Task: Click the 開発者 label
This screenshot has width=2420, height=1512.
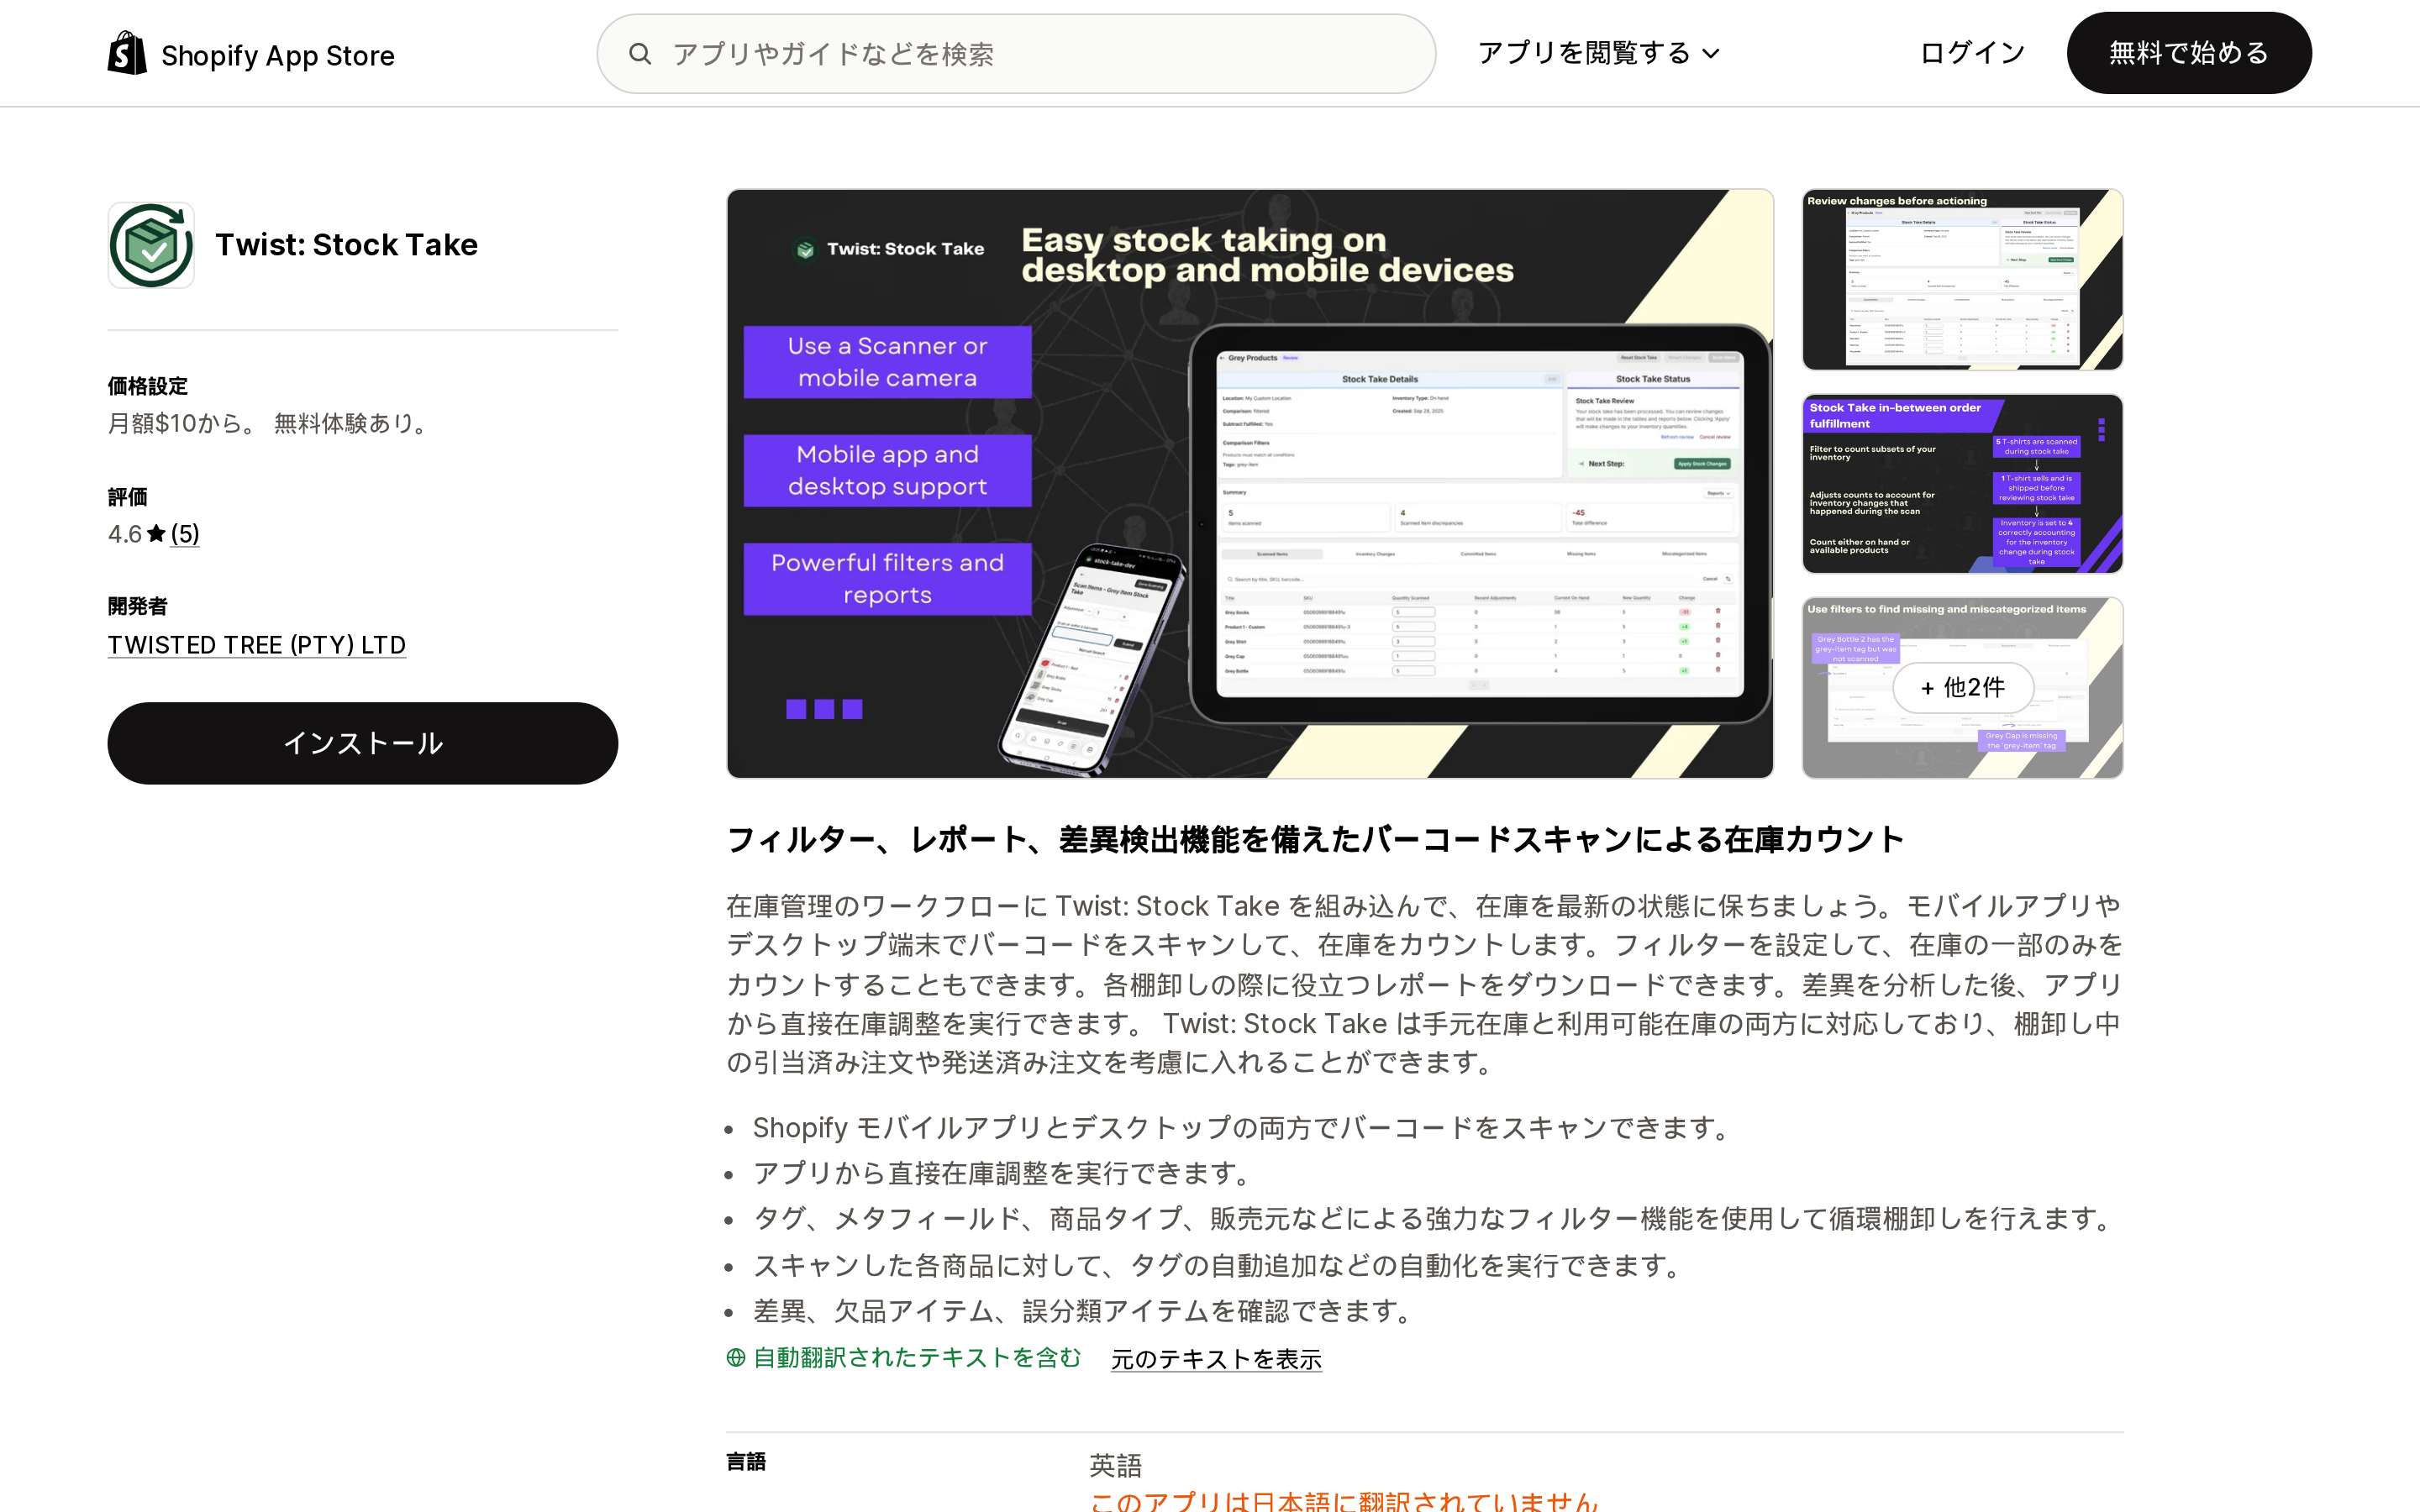Action: pyautogui.click(x=138, y=606)
